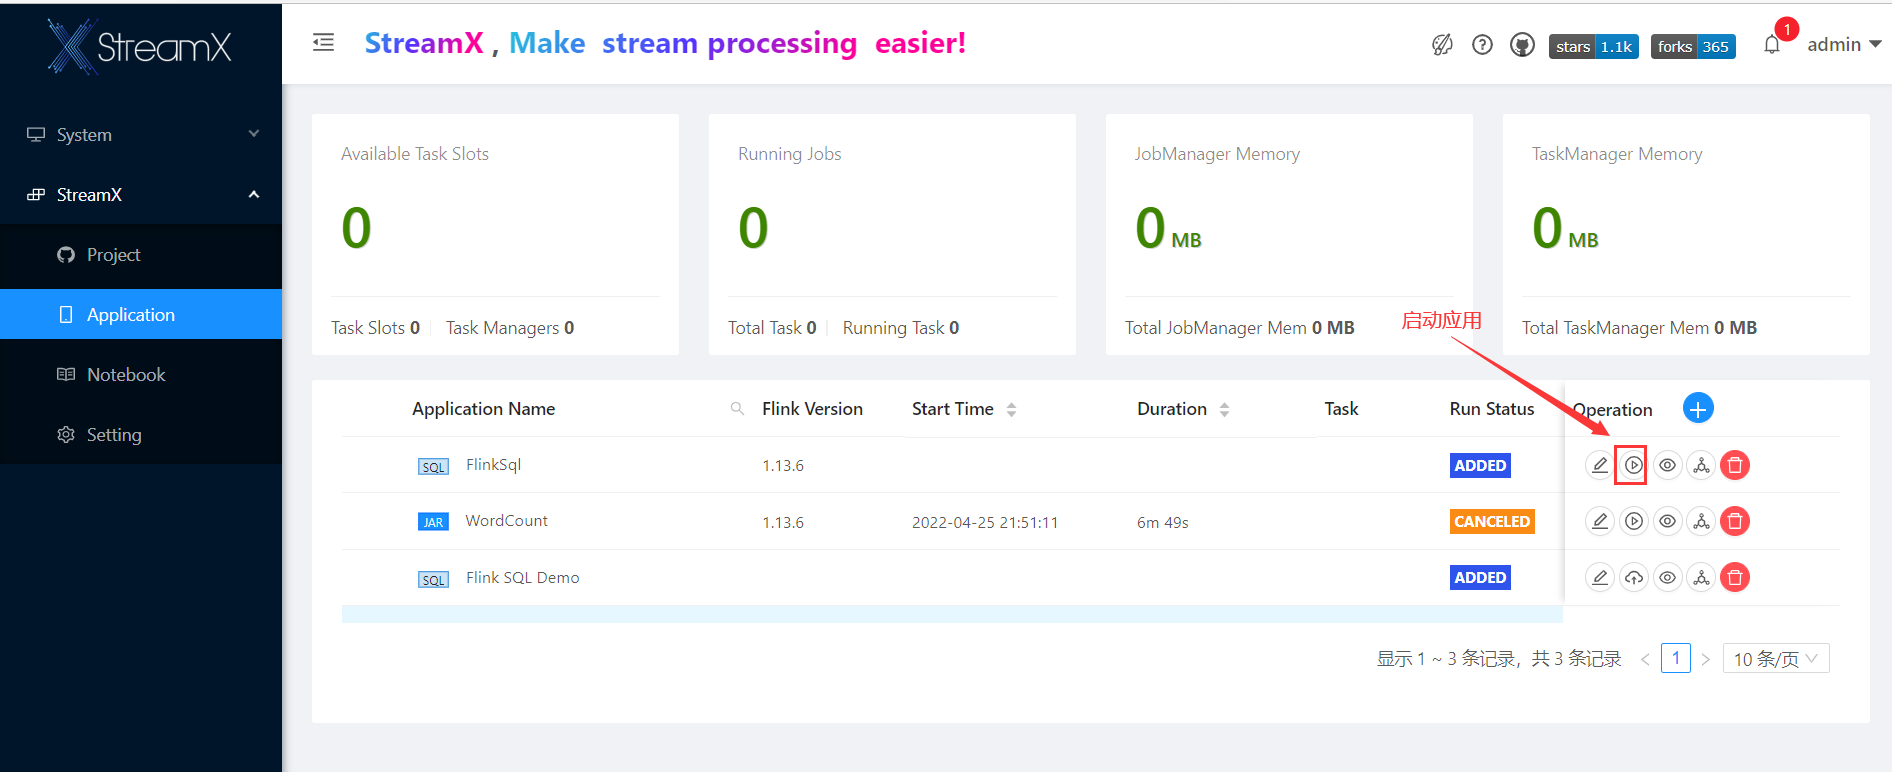This screenshot has height=772, width=1892.
Task: Go to the Project menu item
Action: 141,254
